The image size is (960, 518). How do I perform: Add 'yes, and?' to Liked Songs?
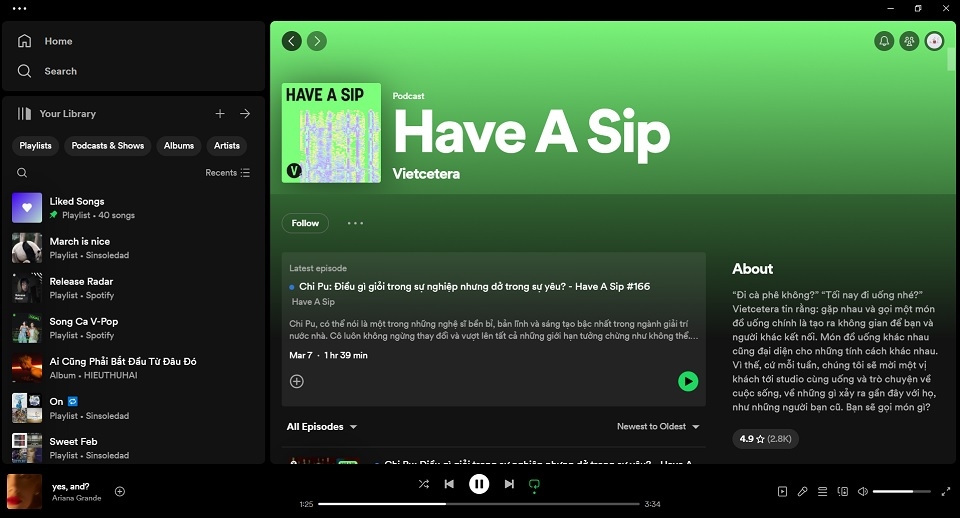pyautogui.click(x=120, y=491)
